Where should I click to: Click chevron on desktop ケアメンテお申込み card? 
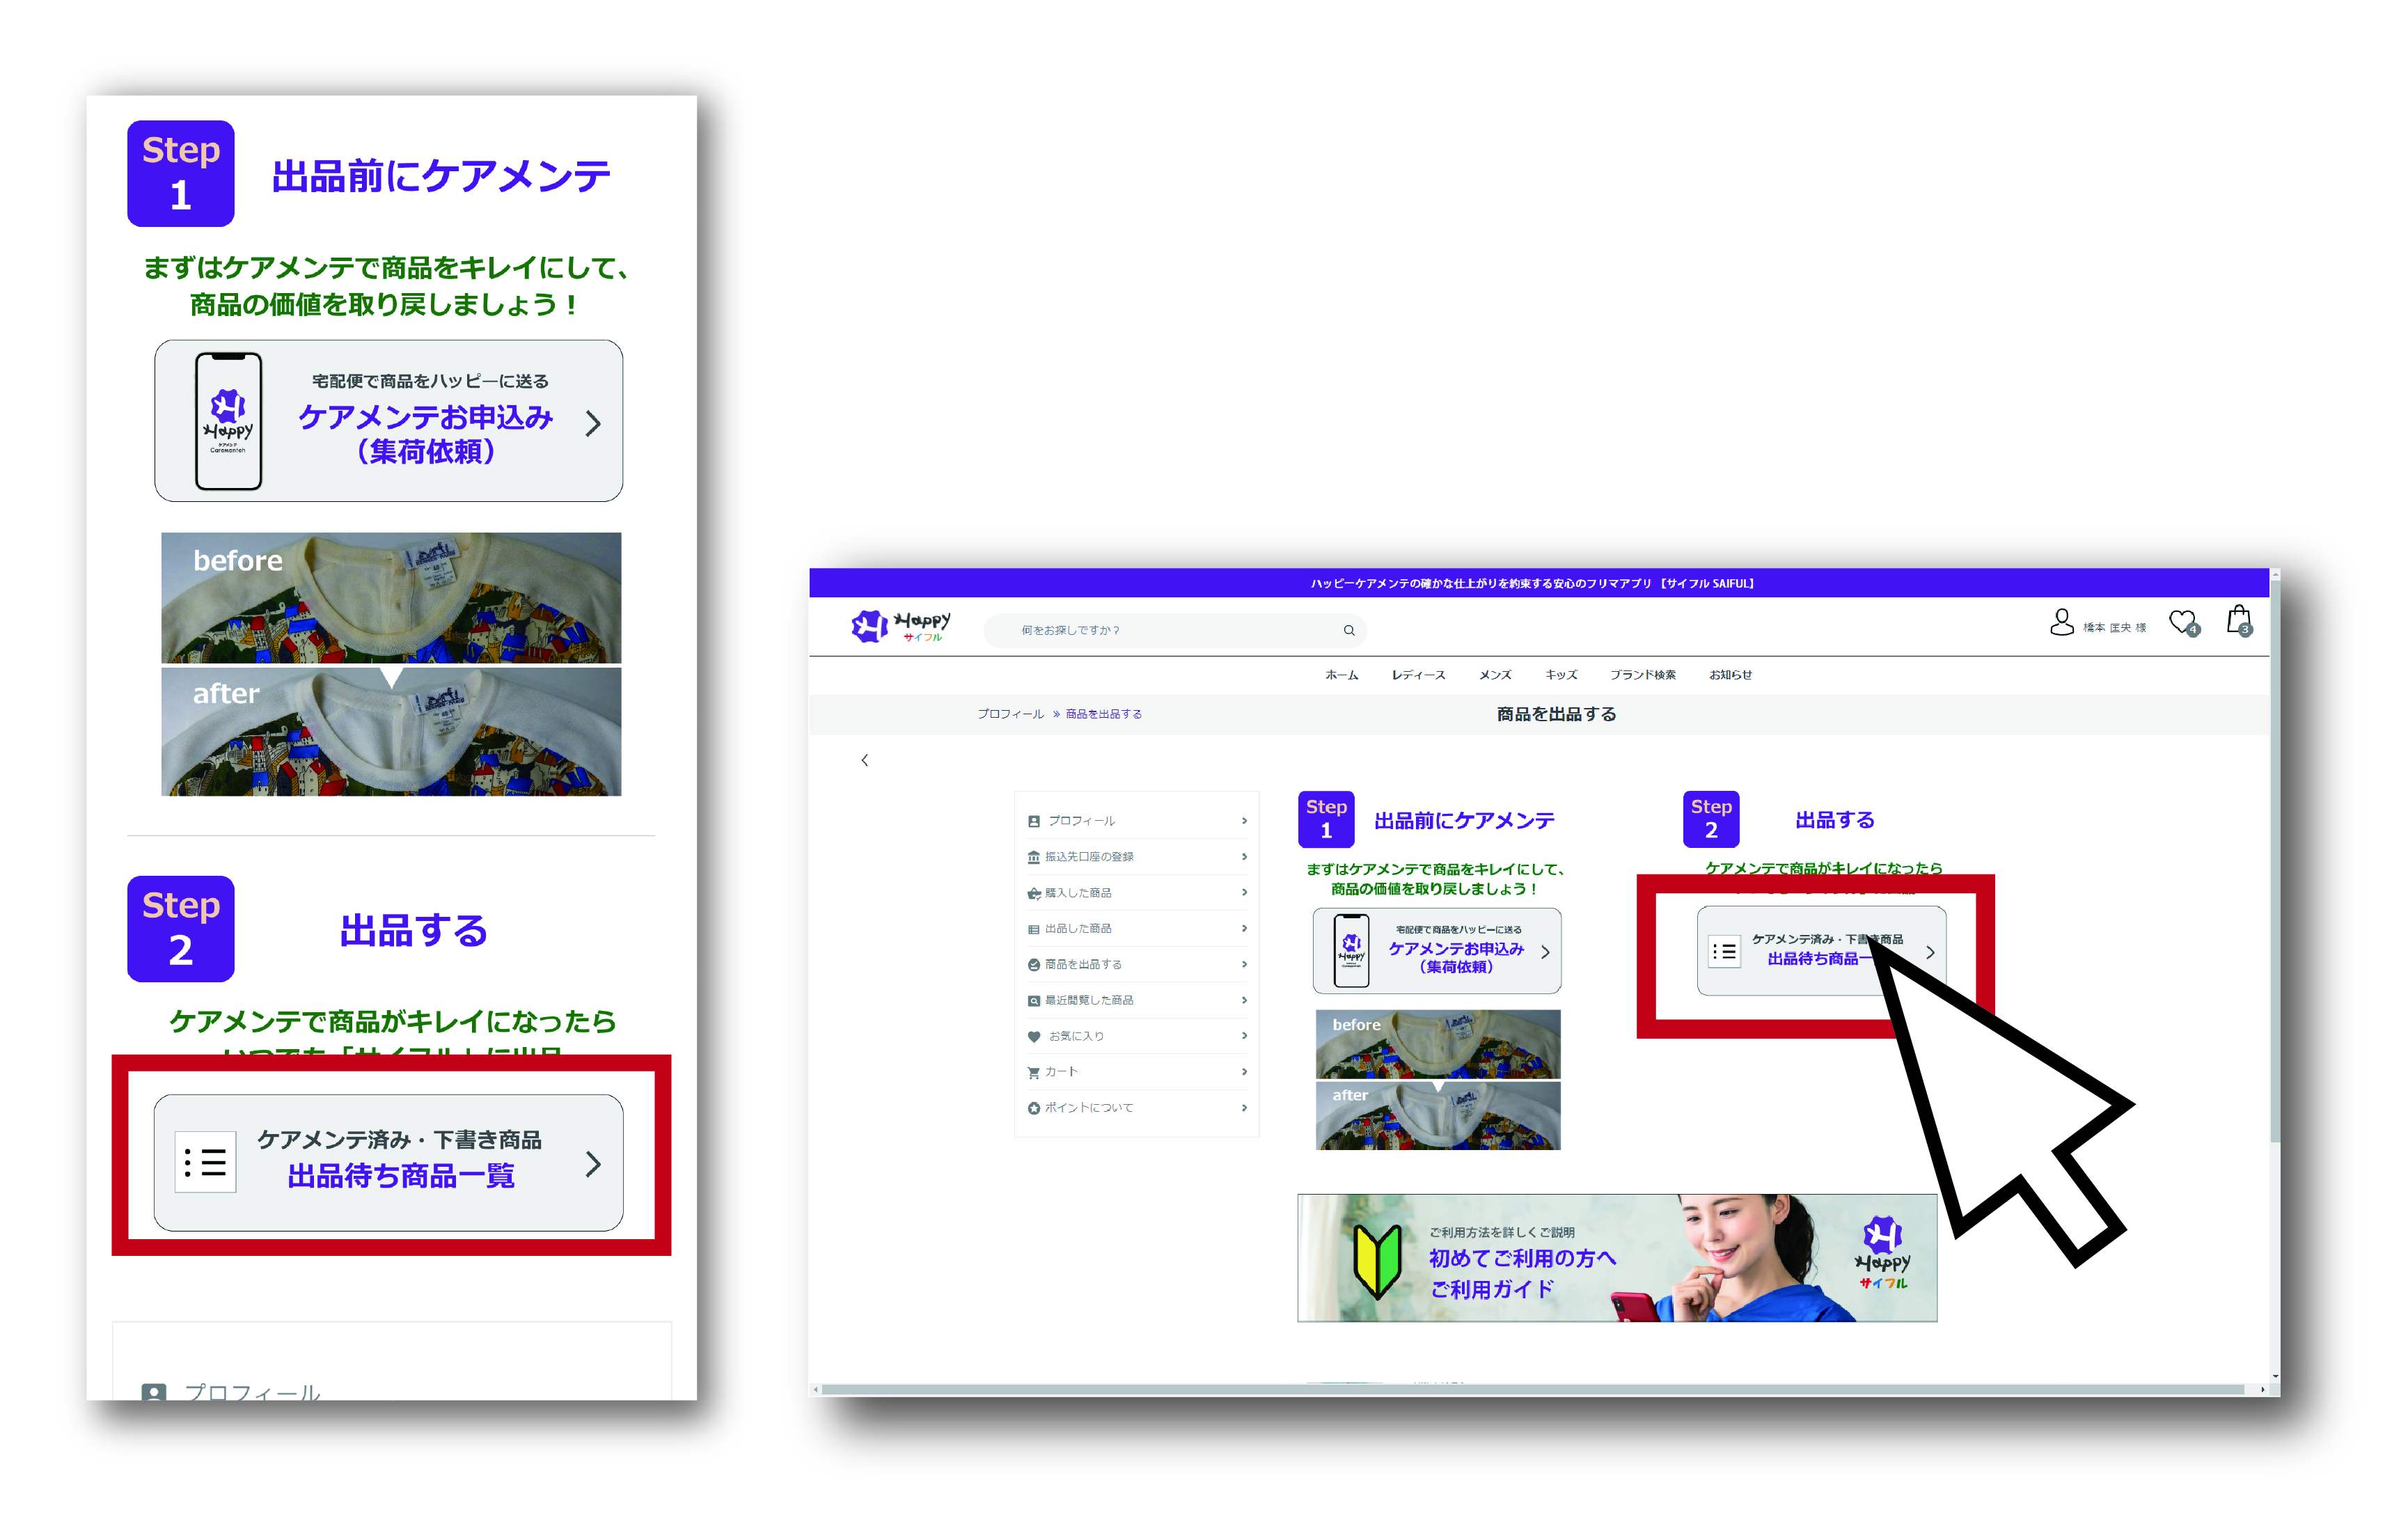[1545, 952]
